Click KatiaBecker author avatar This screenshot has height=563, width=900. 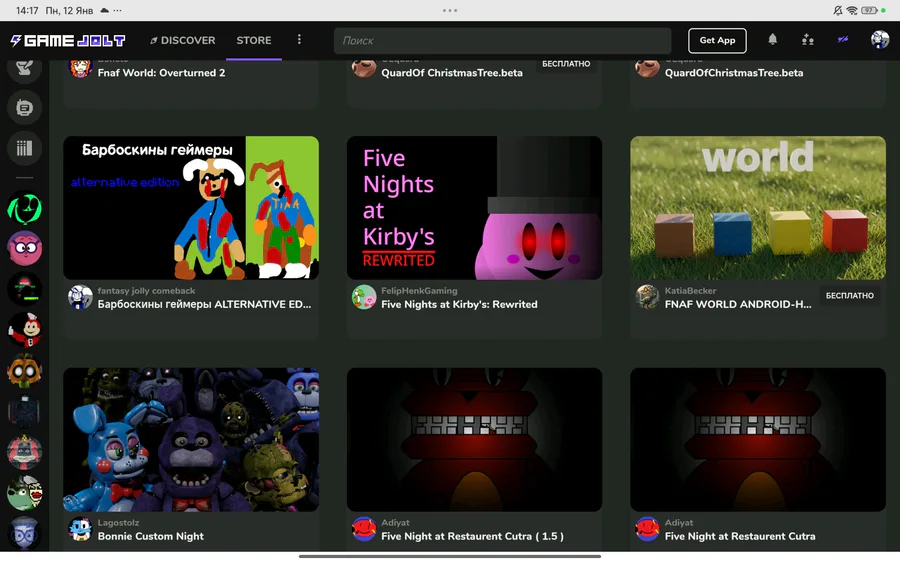pos(647,297)
